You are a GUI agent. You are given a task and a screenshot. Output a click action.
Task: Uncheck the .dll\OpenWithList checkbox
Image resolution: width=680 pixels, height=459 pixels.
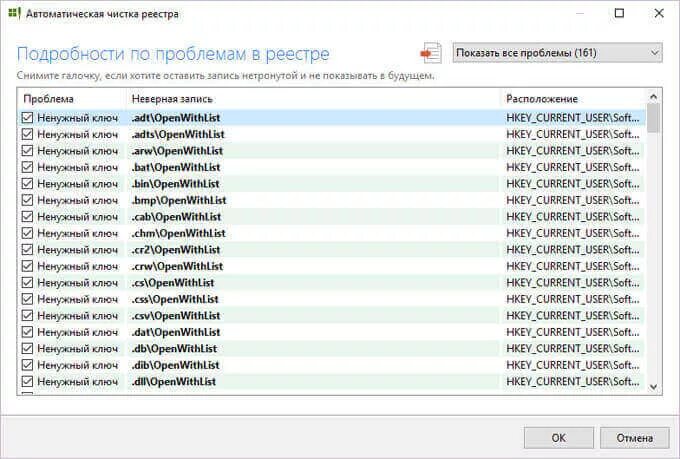(x=27, y=381)
